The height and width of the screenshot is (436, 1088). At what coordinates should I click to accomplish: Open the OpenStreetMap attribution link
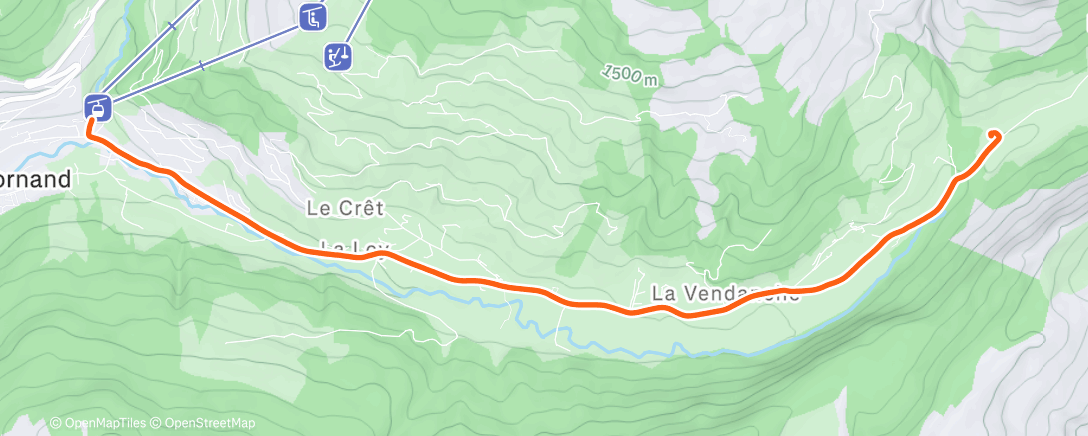point(203,423)
